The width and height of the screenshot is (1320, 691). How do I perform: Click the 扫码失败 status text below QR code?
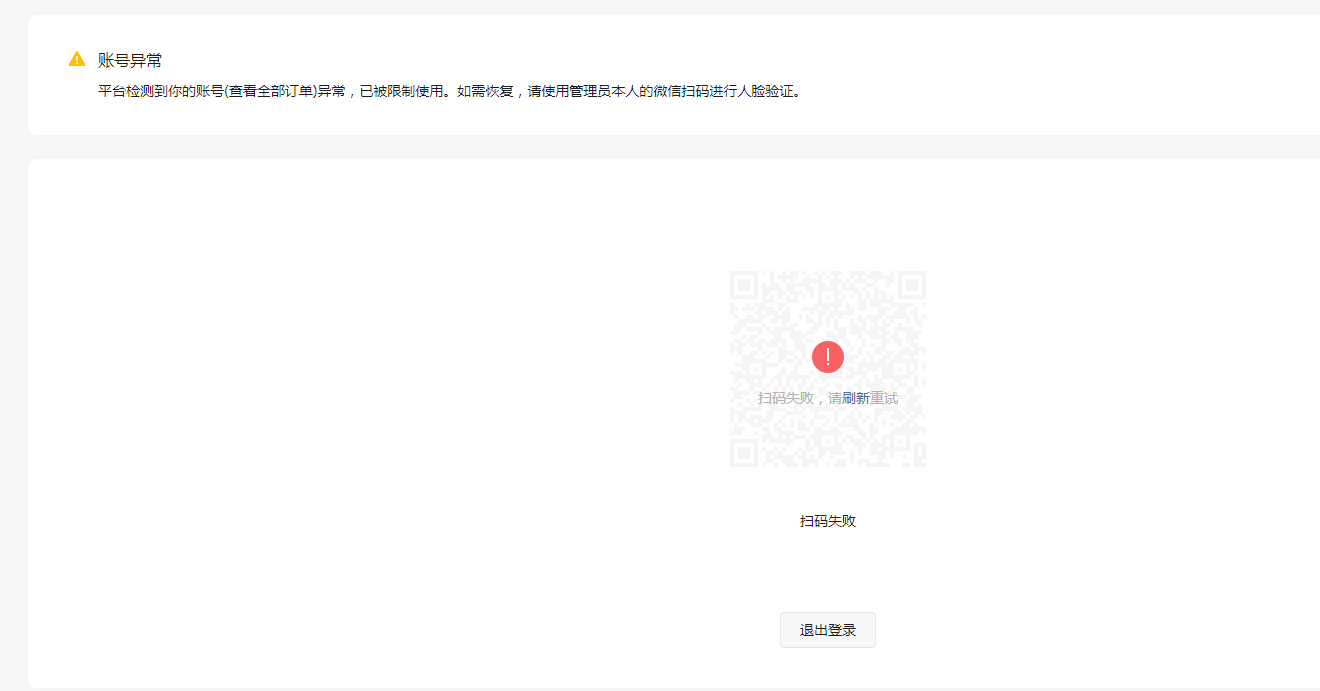pyautogui.click(x=828, y=521)
